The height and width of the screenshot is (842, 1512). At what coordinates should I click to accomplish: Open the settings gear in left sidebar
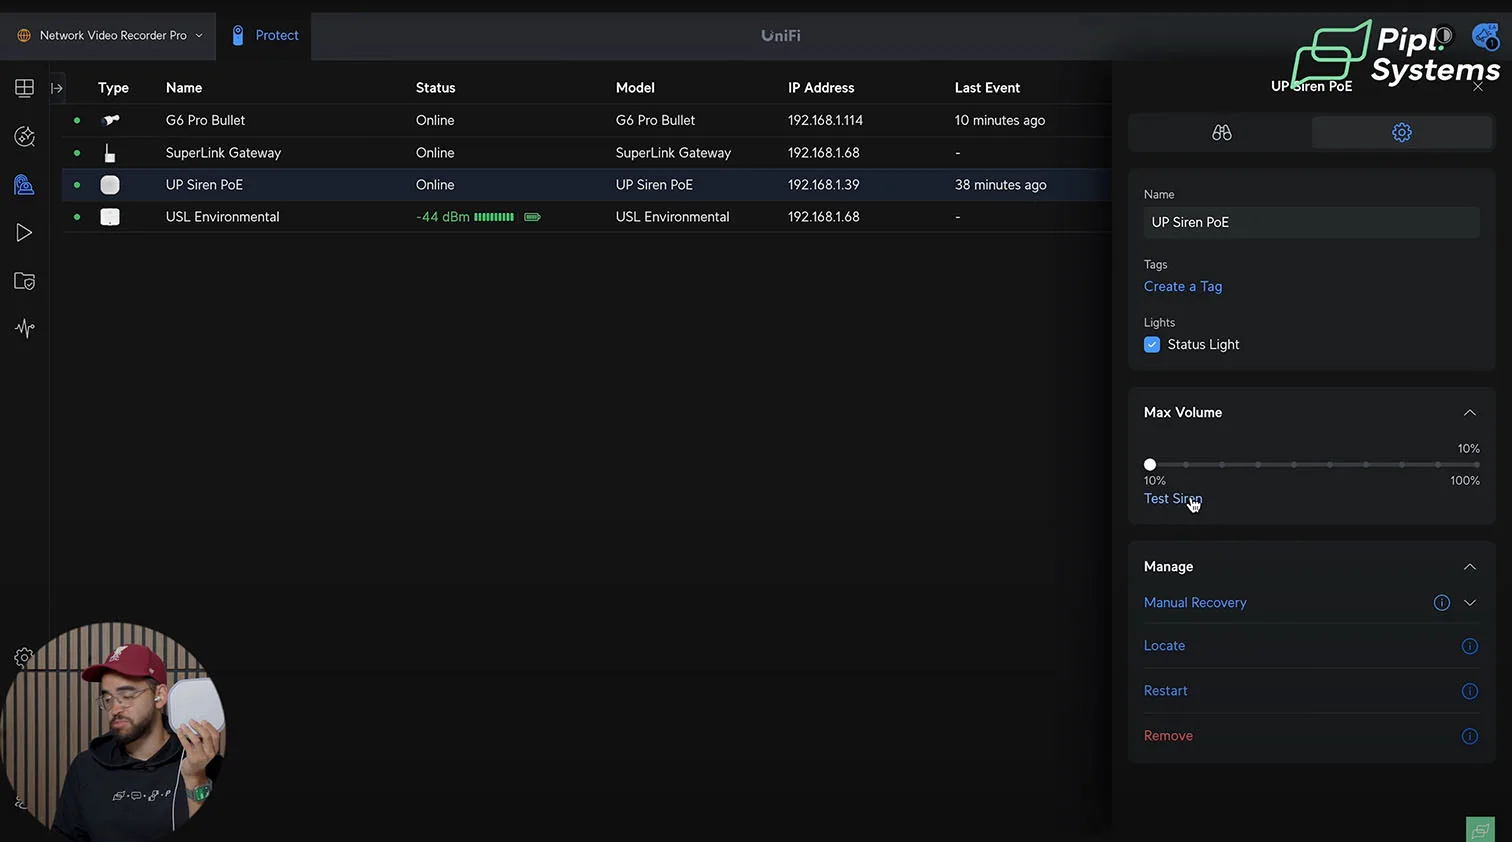click(24, 657)
